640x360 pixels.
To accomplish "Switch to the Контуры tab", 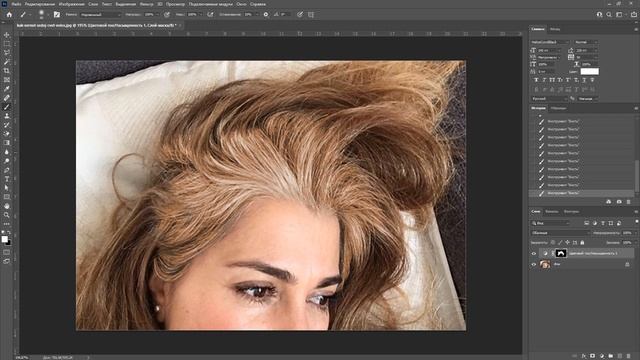I will [x=571, y=211].
